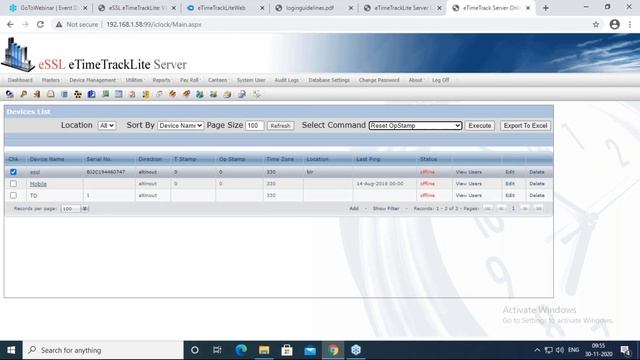The image size is (640, 360).
Task: Click the yellow folder toolbar icon
Action: pos(146,94)
